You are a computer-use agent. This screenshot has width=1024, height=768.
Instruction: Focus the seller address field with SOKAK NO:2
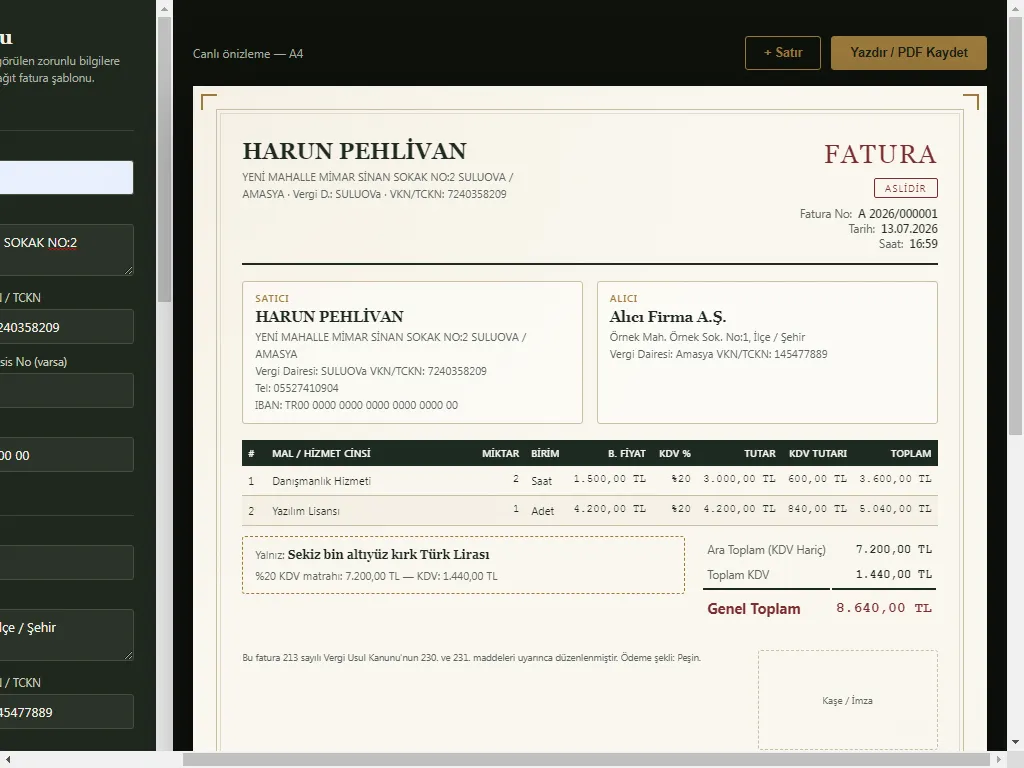pyautogui.click(x=66, y=249)
